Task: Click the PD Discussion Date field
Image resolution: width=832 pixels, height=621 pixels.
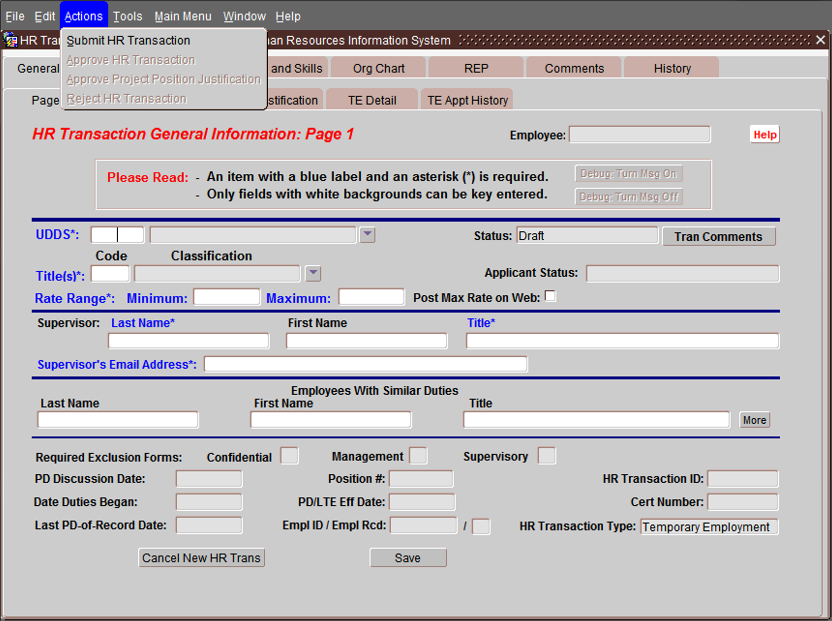Action: (209, 479)
